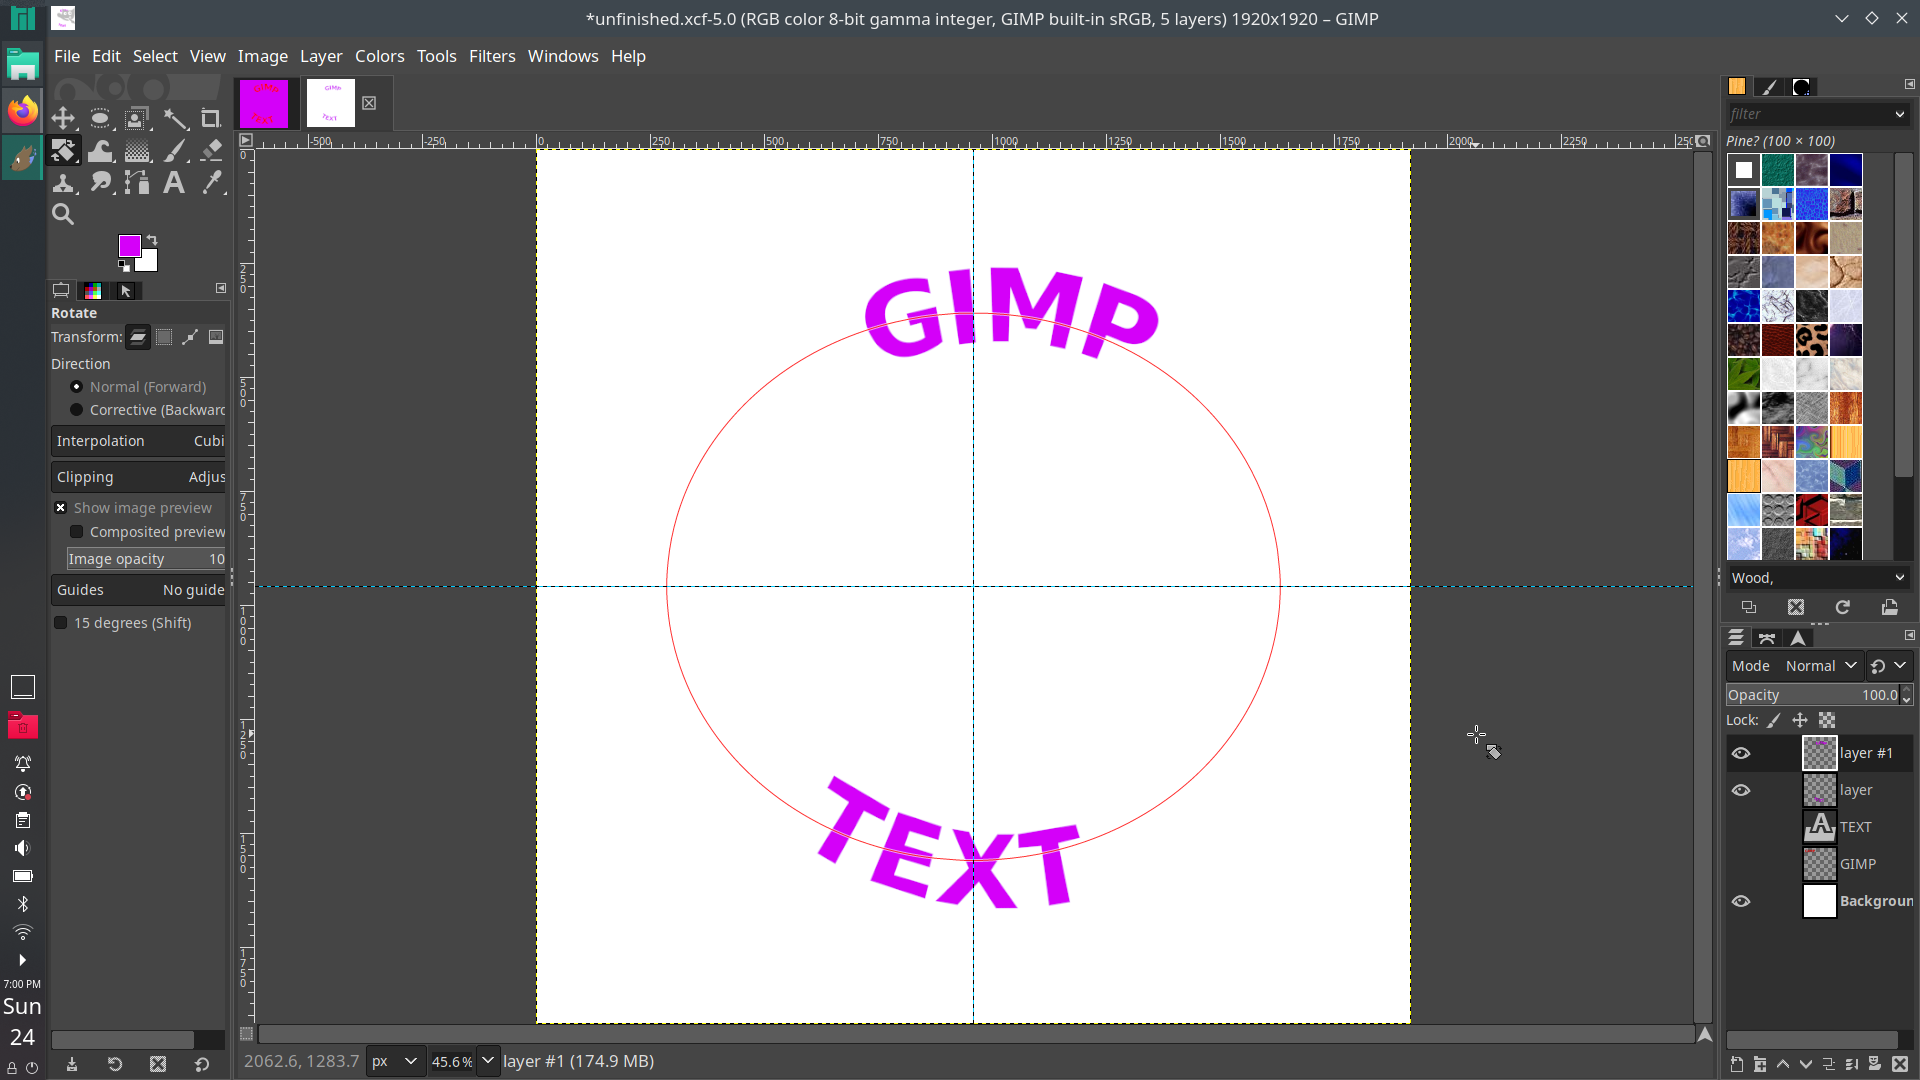This screenshot has height=1080, width=1920.
Task: Delete the selected layer
Action: click(1900, 1065)
